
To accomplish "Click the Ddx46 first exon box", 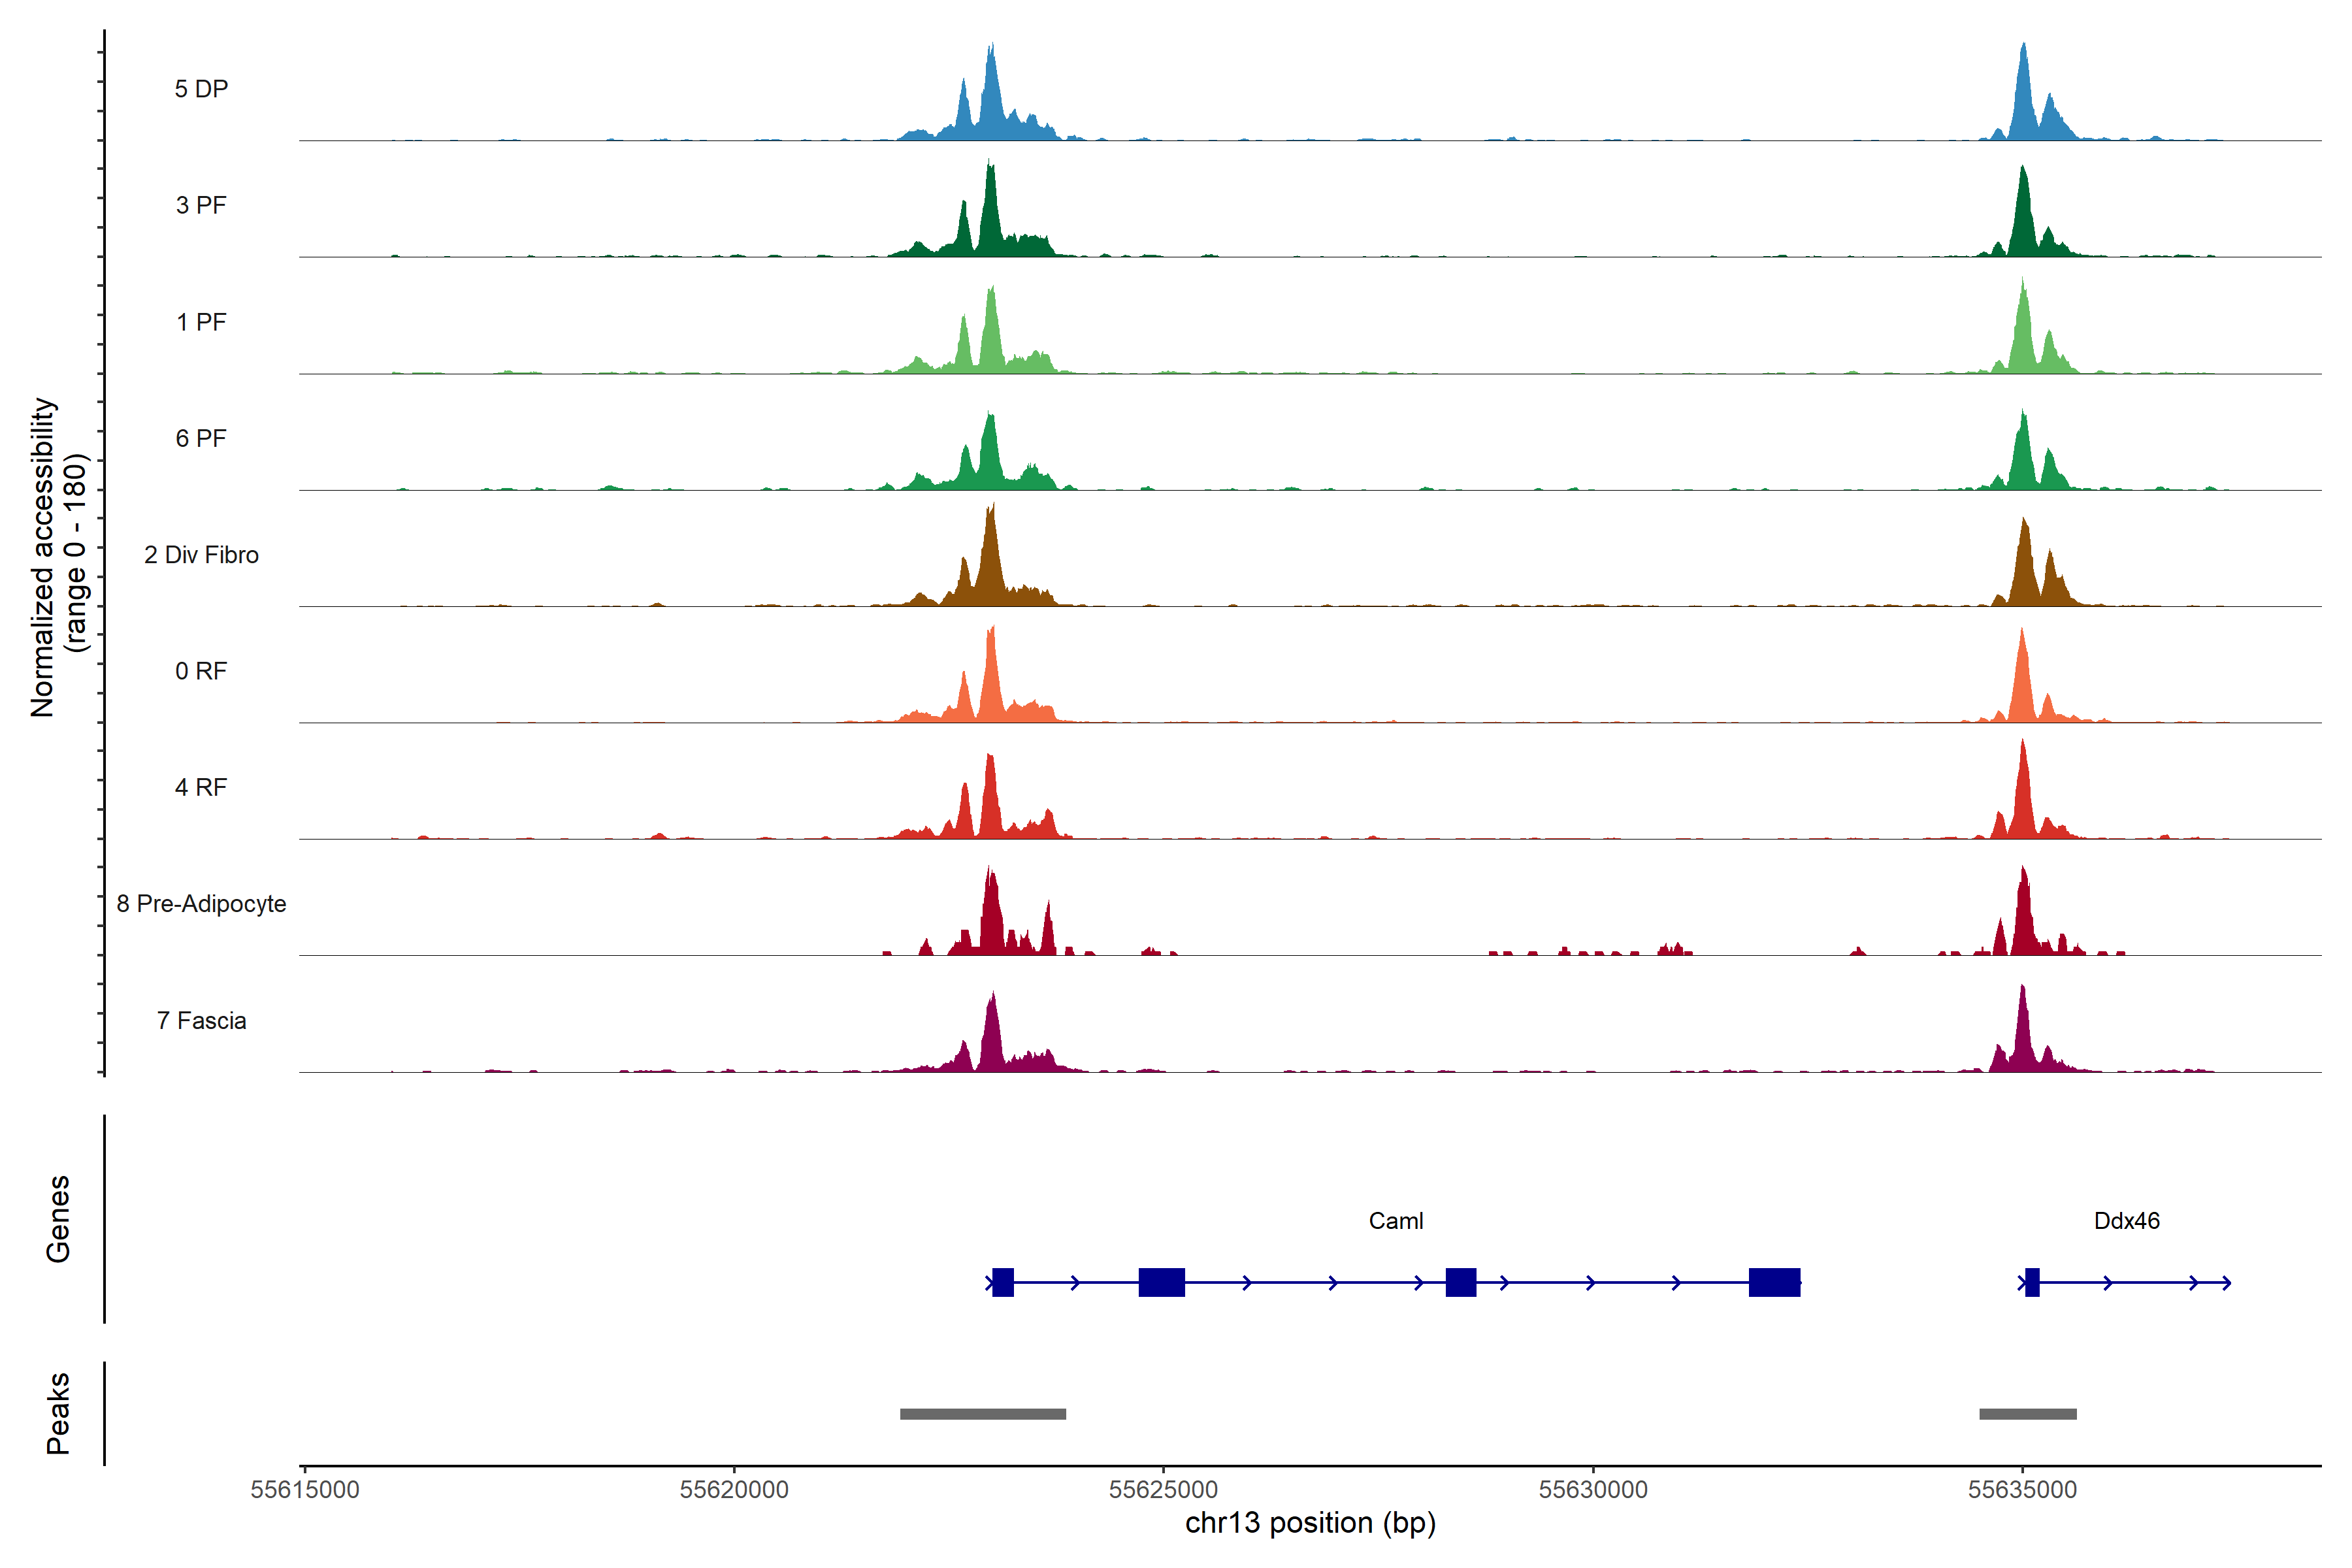I will [2032, 1282].
